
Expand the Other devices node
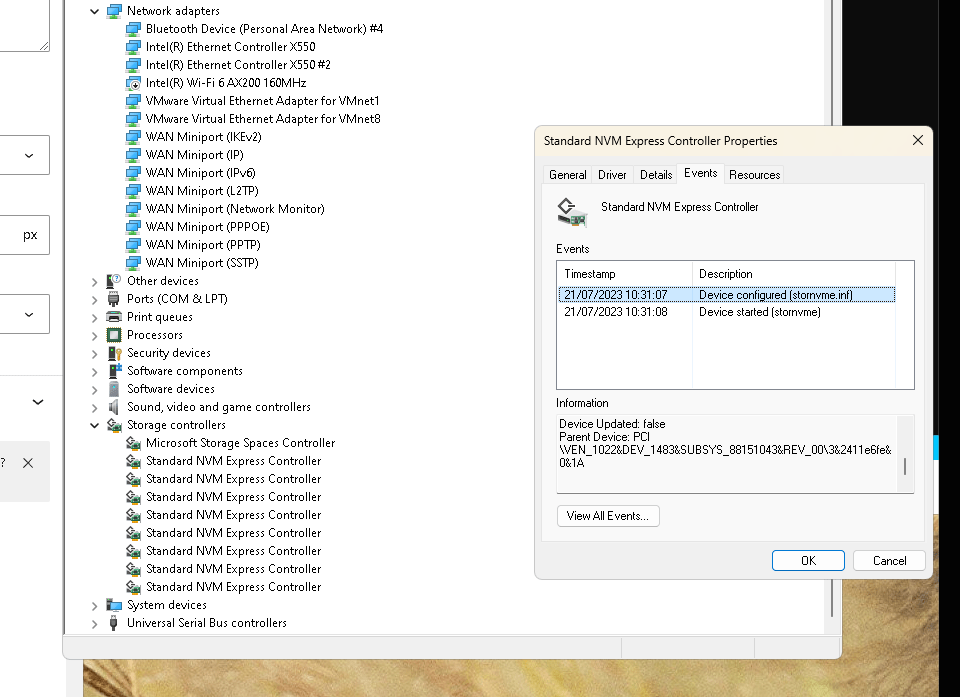(x=94, y=282)
